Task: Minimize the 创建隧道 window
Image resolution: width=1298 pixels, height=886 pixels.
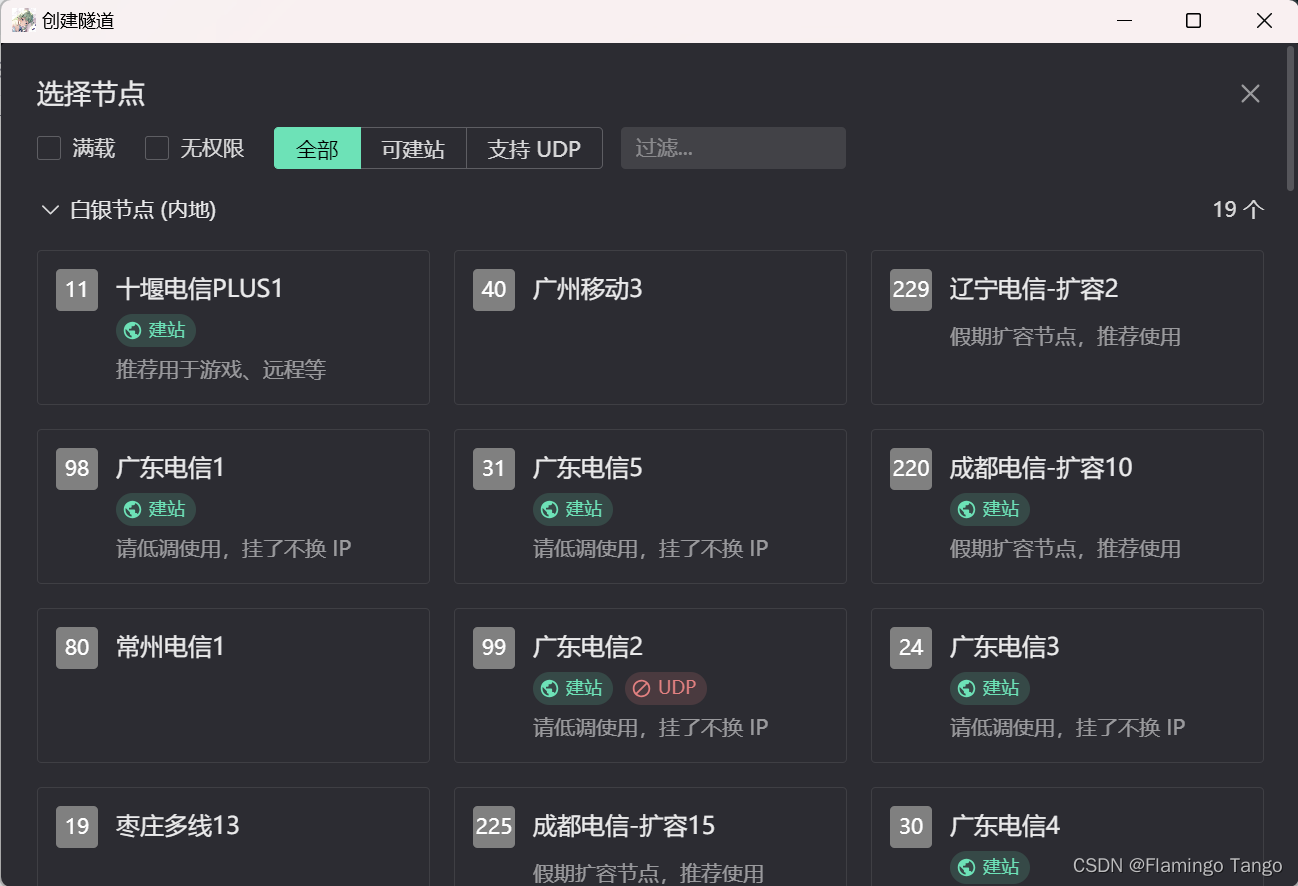Action: [1125, 20]
